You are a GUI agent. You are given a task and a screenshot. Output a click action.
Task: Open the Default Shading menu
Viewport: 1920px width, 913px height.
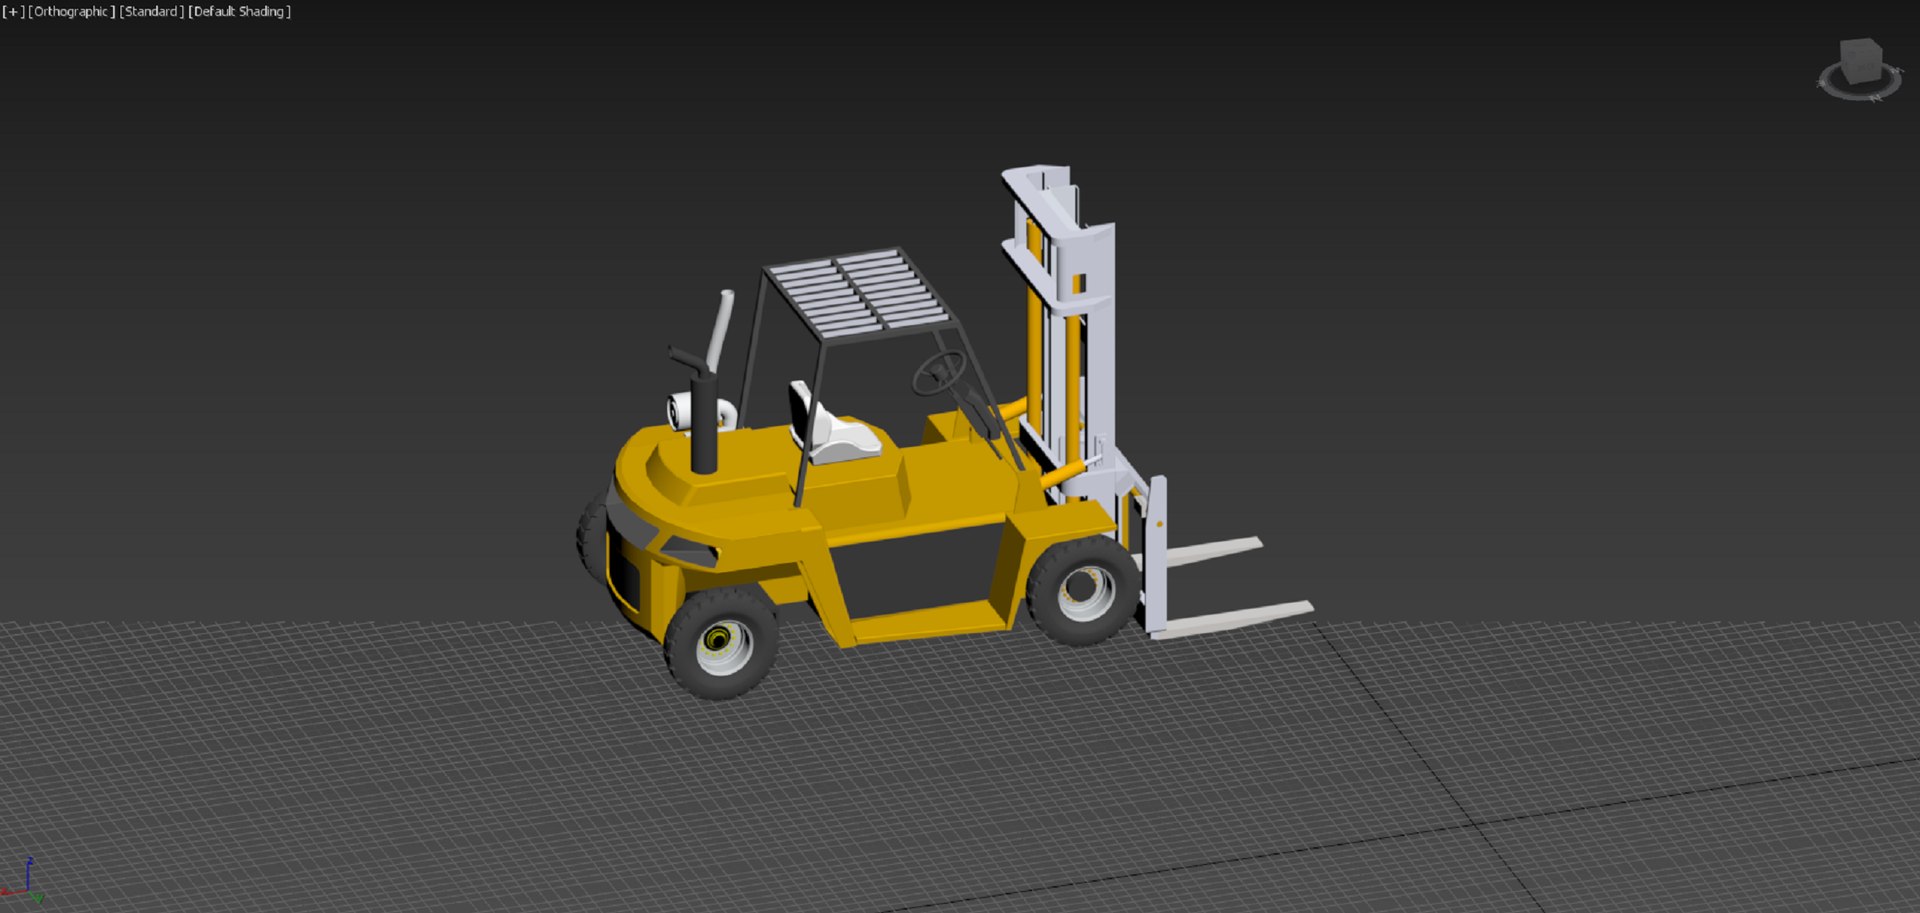pos(240,12)
